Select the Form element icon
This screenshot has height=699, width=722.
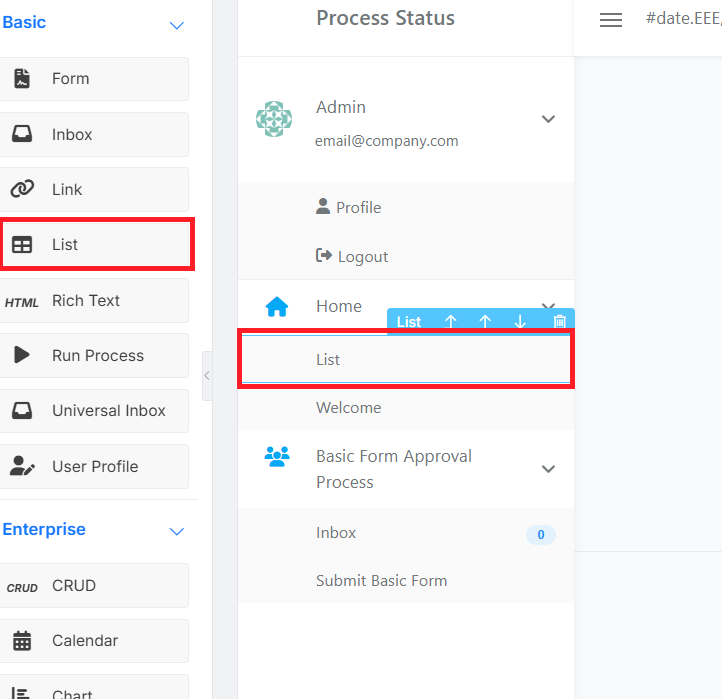coord(22,78)
